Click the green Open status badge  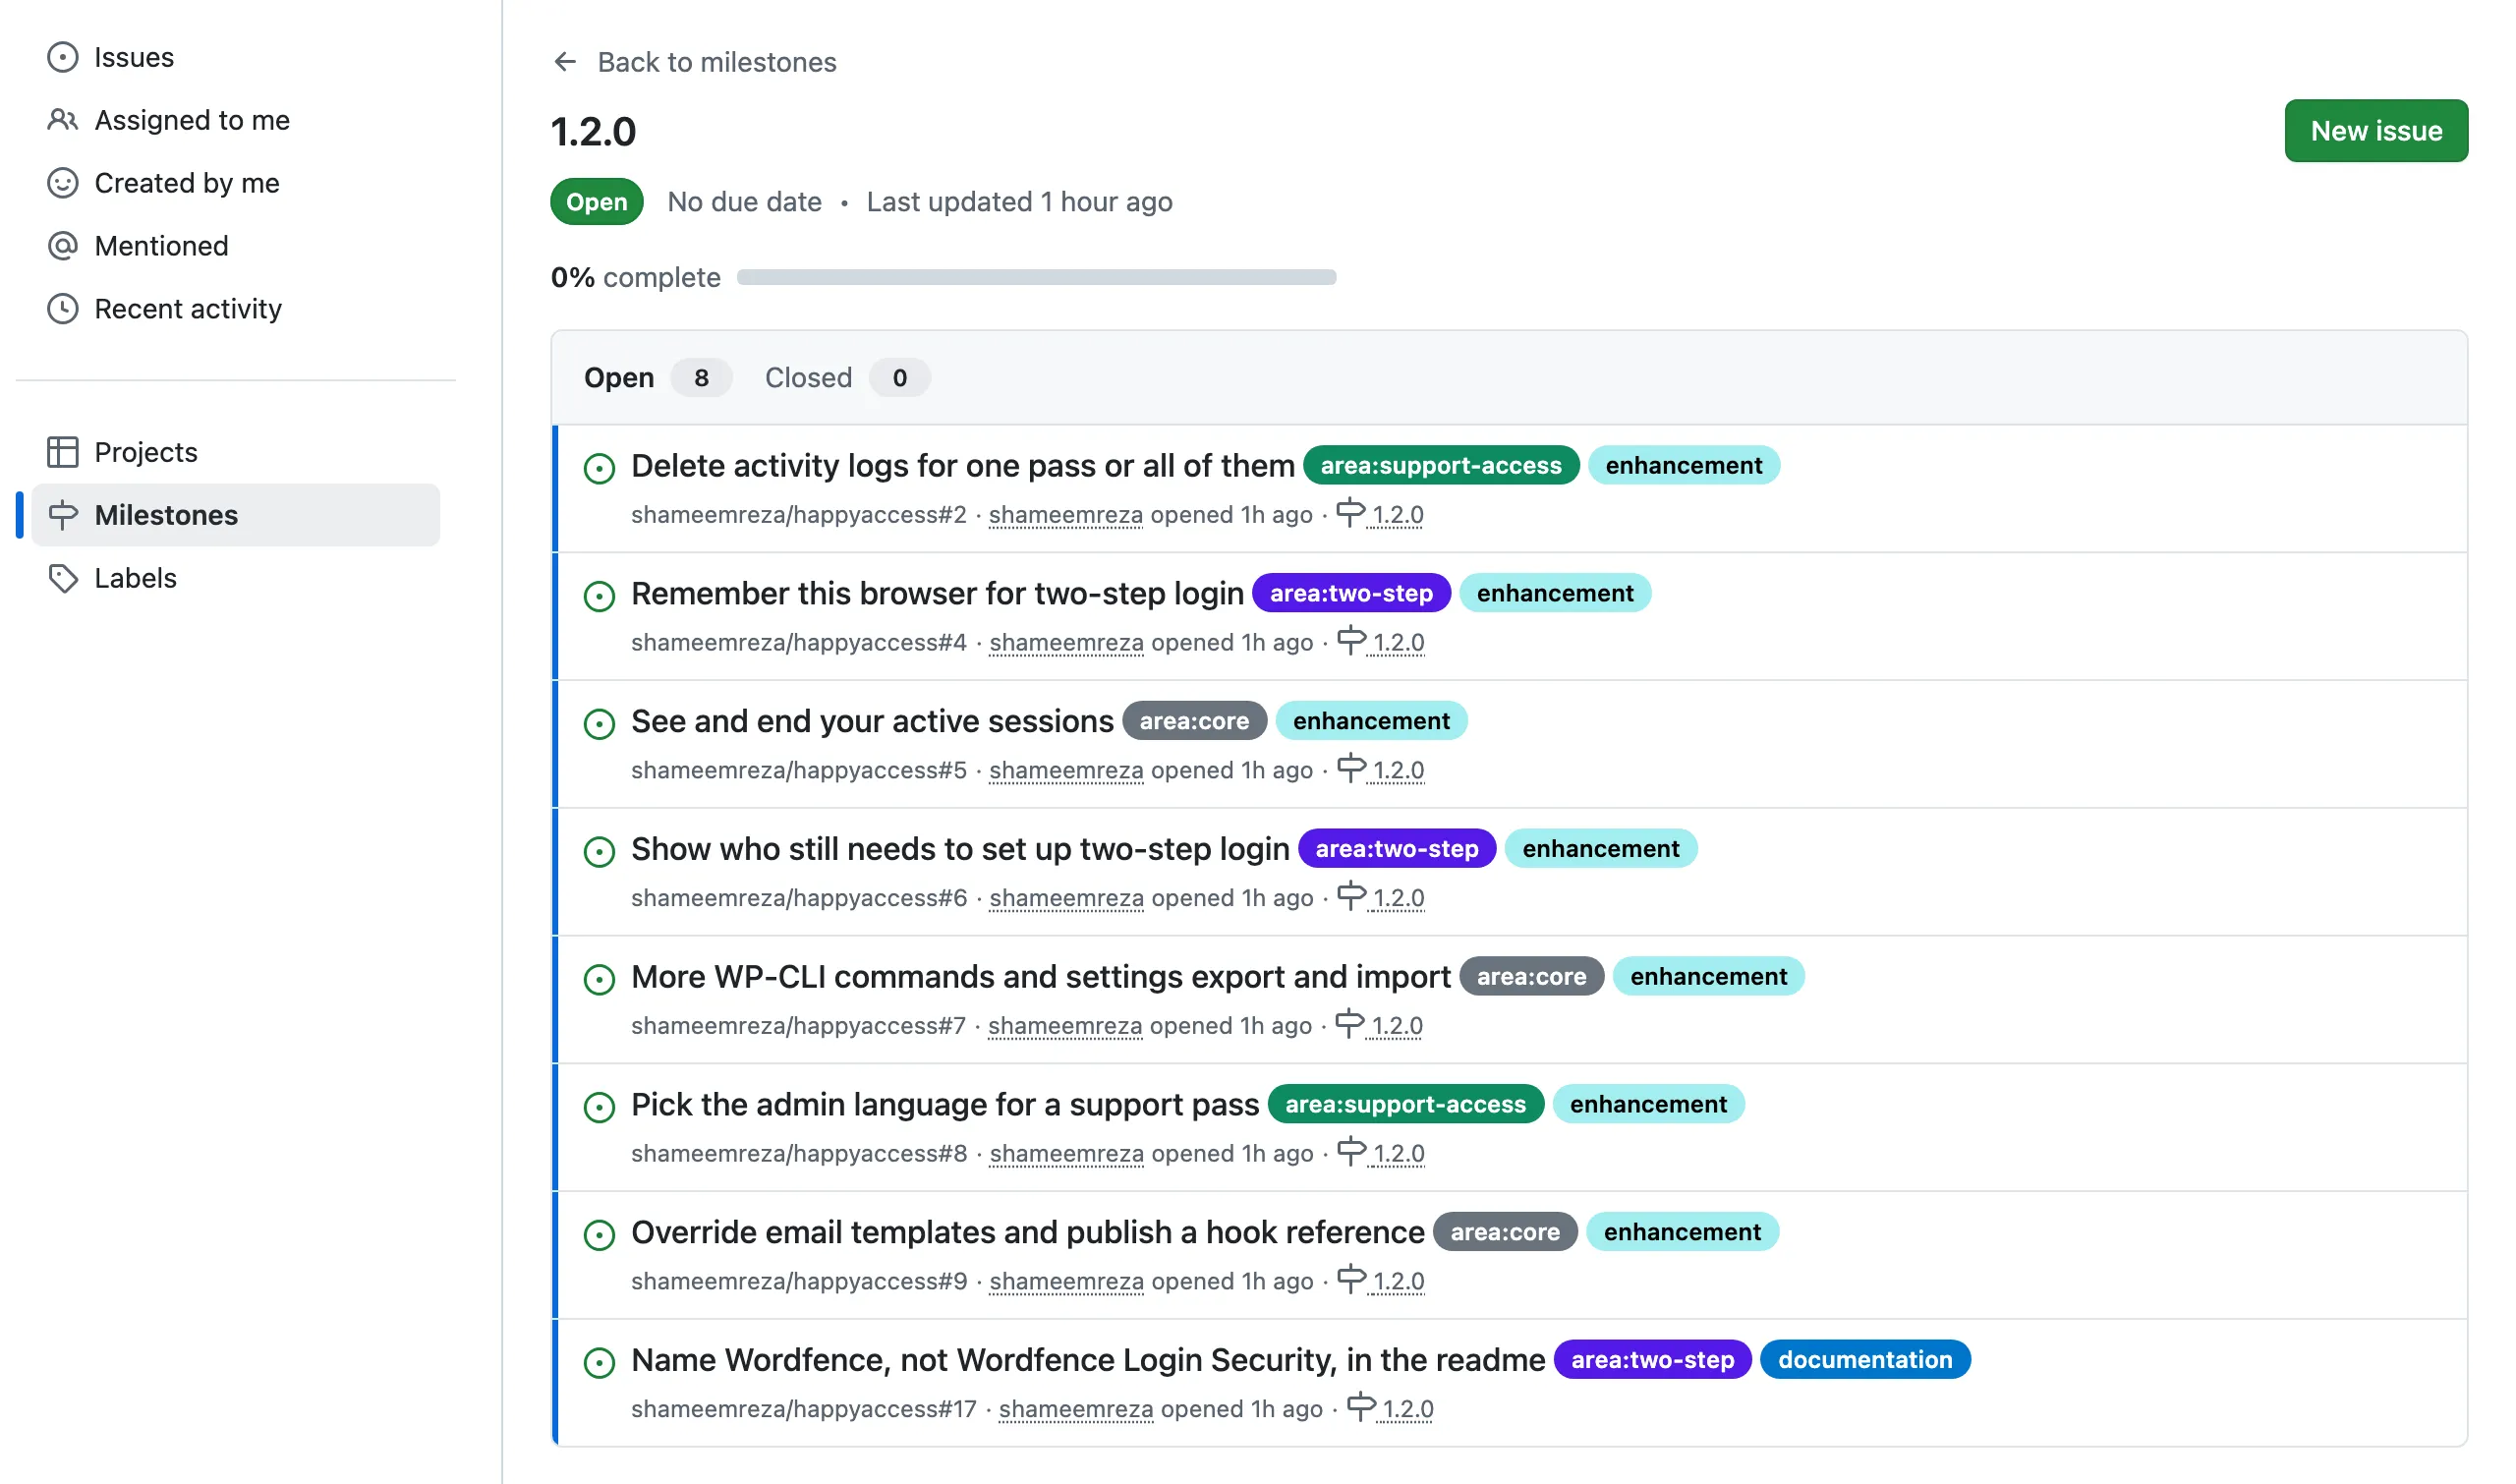(x=597, y=202)
